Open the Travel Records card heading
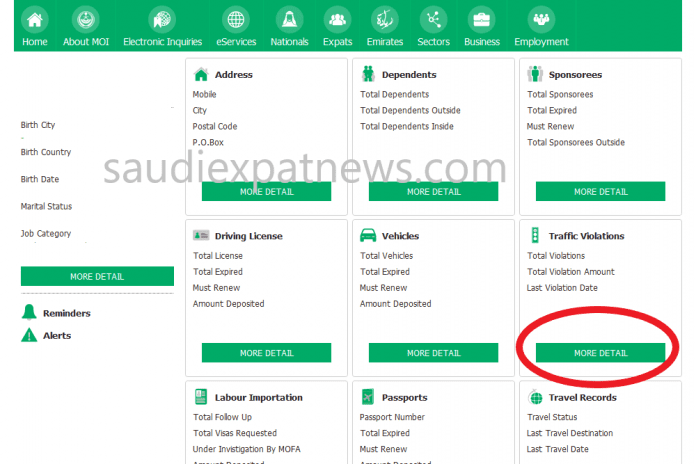The width and height of the screenshot is (696, 464). 582,397
